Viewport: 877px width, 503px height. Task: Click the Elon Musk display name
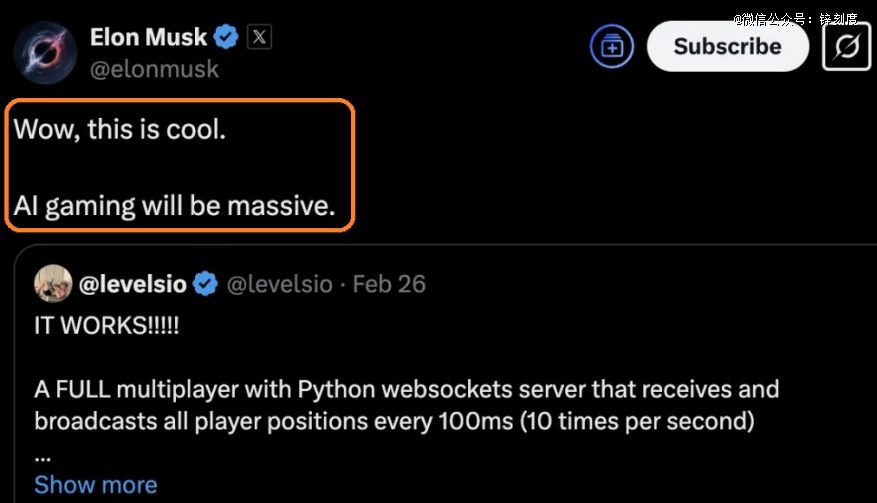tap(148, 38)
